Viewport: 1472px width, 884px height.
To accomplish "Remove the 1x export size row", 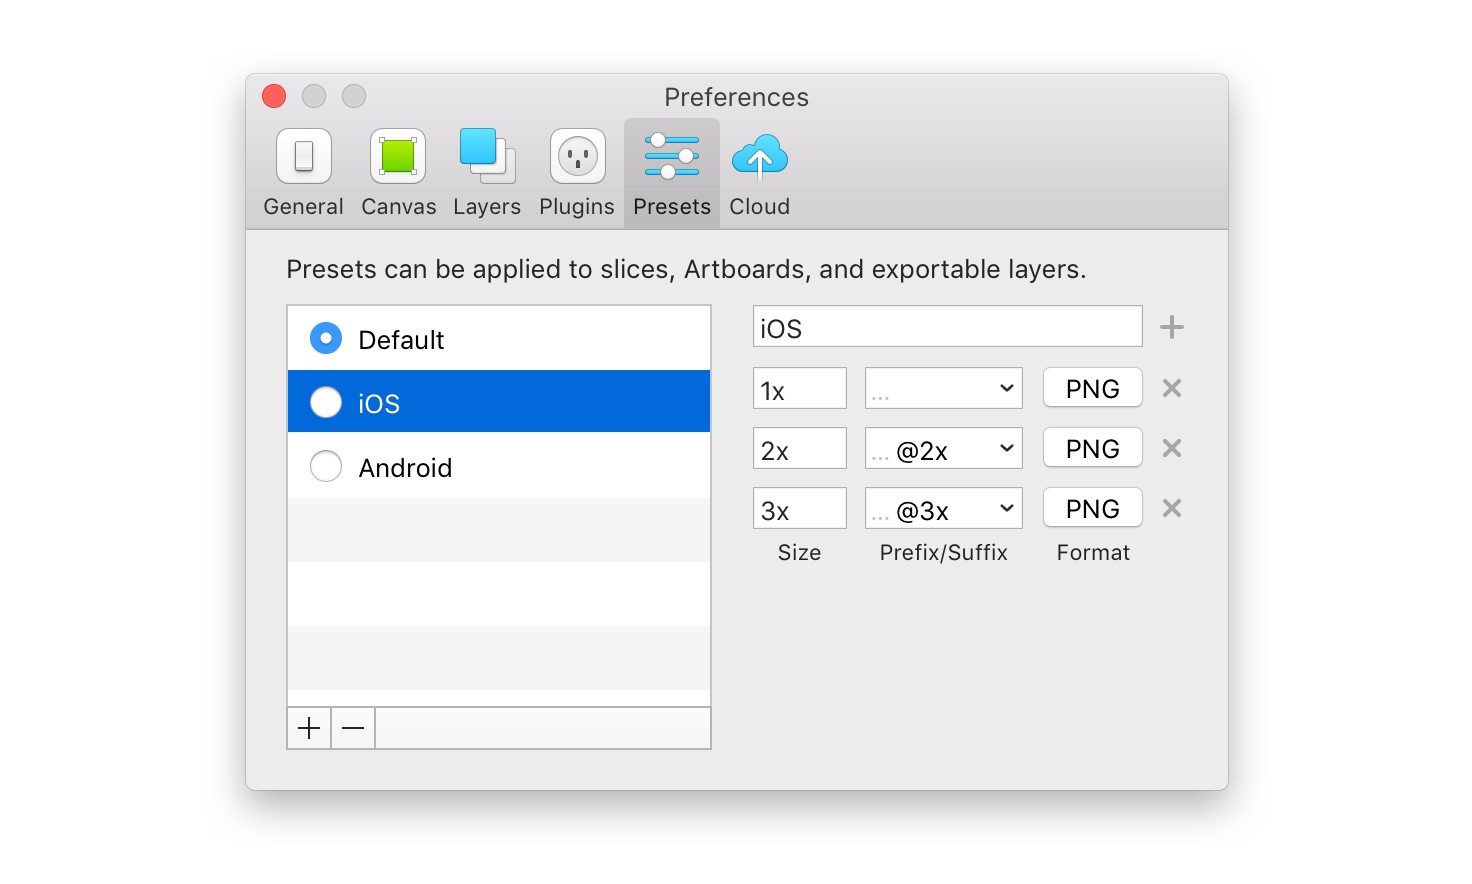I will (1172, 388).
